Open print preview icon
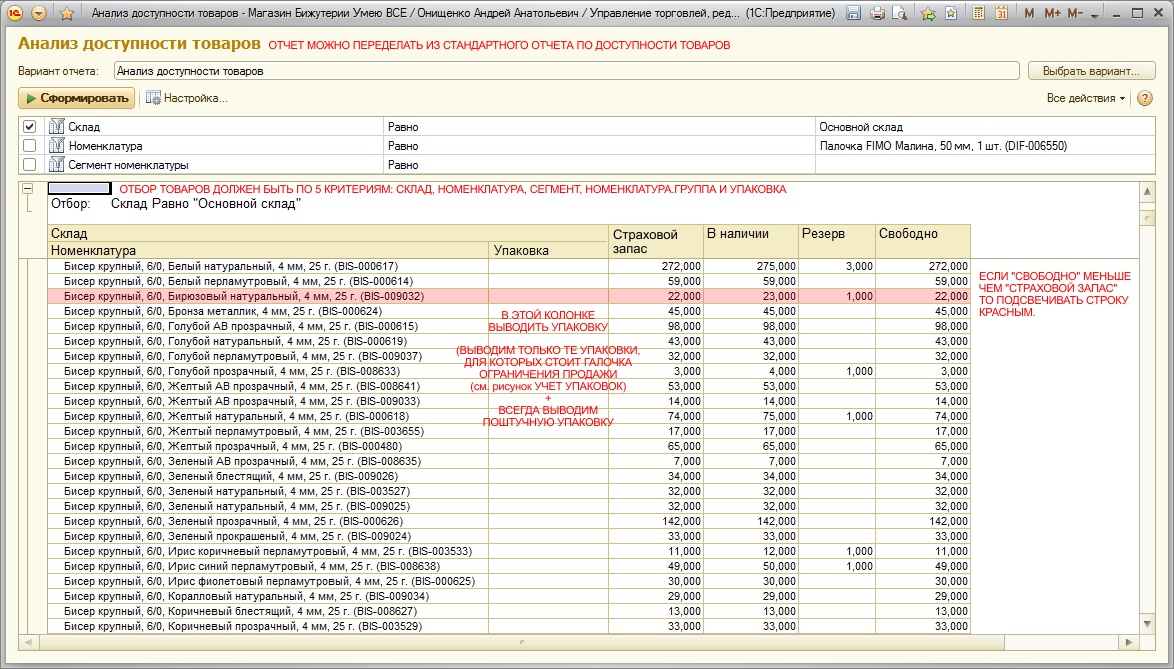The height and width of the screenshot is (669, 1174). pyautogui.click(x=899, y=14)
